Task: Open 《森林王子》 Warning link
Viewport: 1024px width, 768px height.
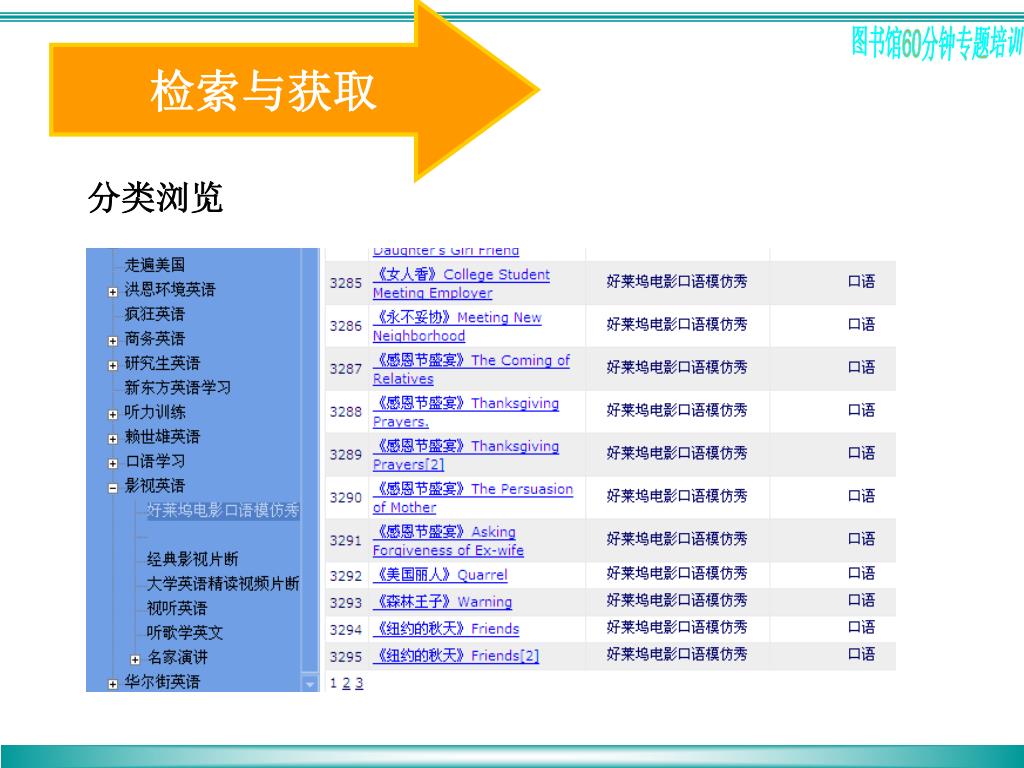Action: [x=442, y=601]
